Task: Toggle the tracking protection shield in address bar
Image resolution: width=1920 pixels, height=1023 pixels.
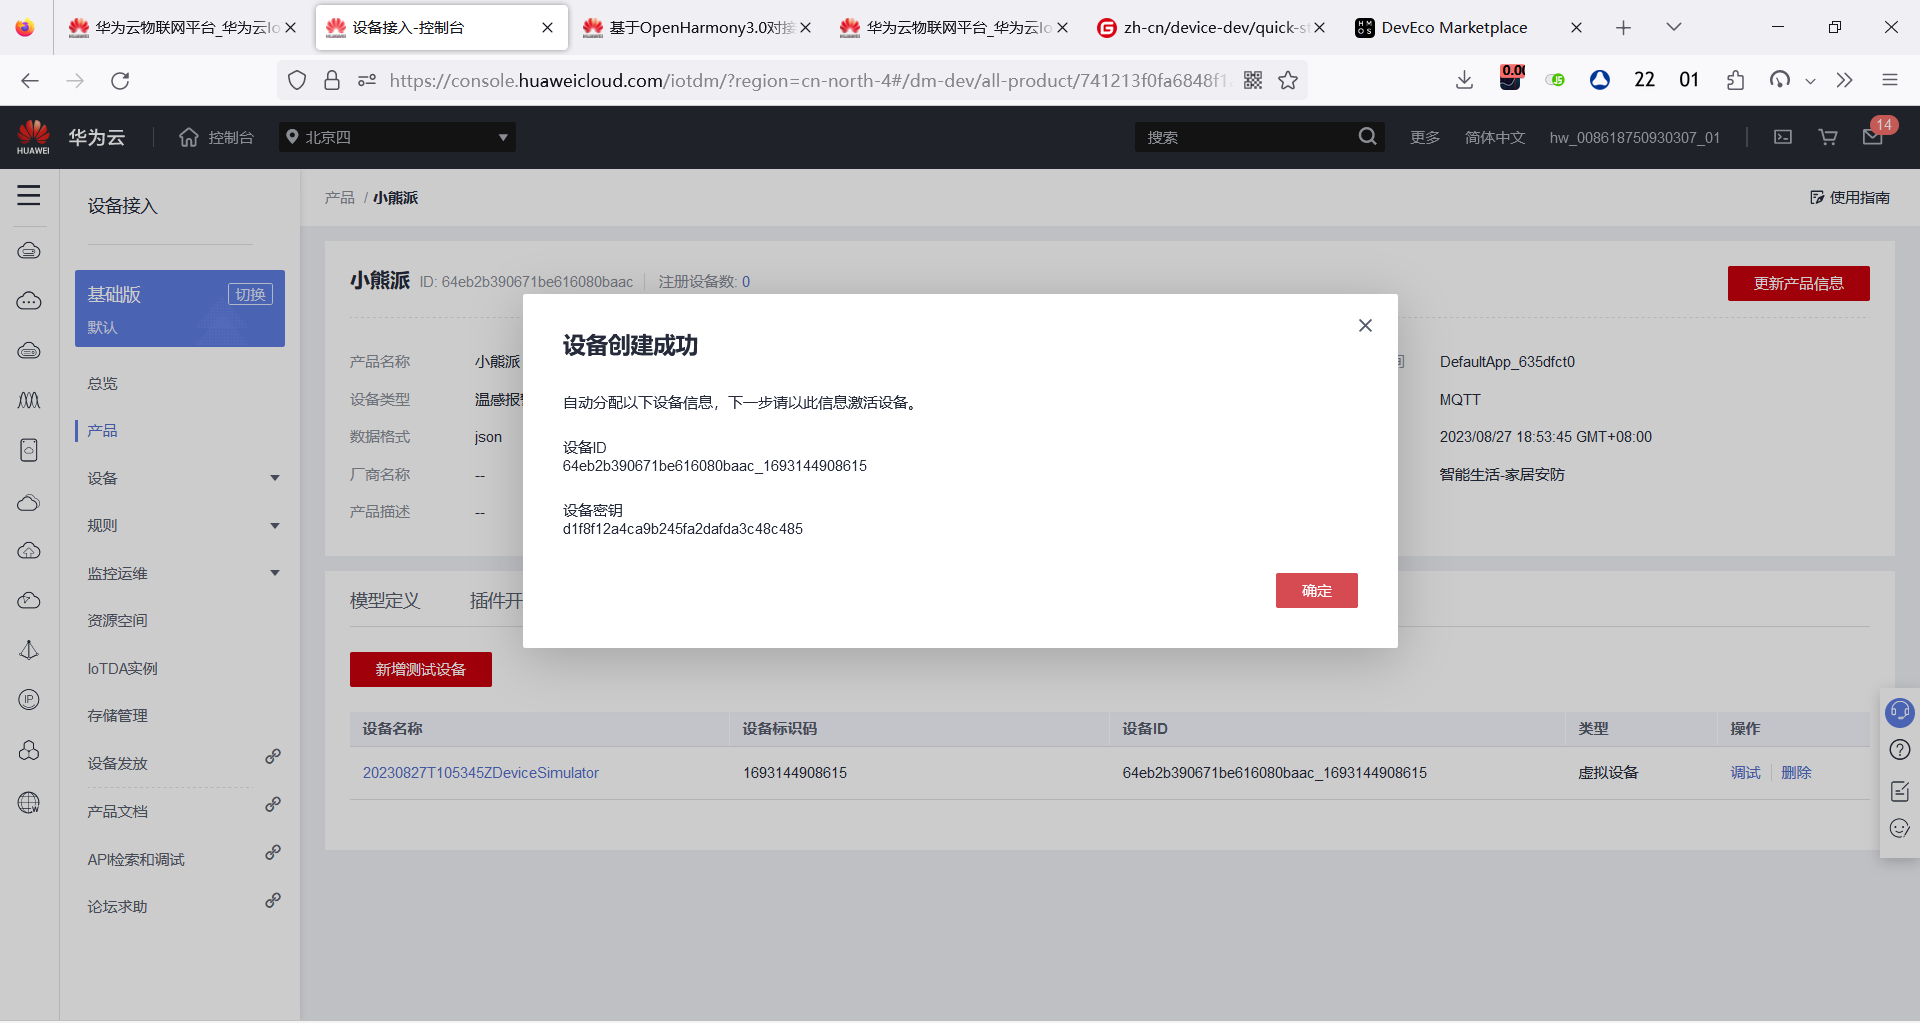Action: pyautogui.click(x=296, y=80)
